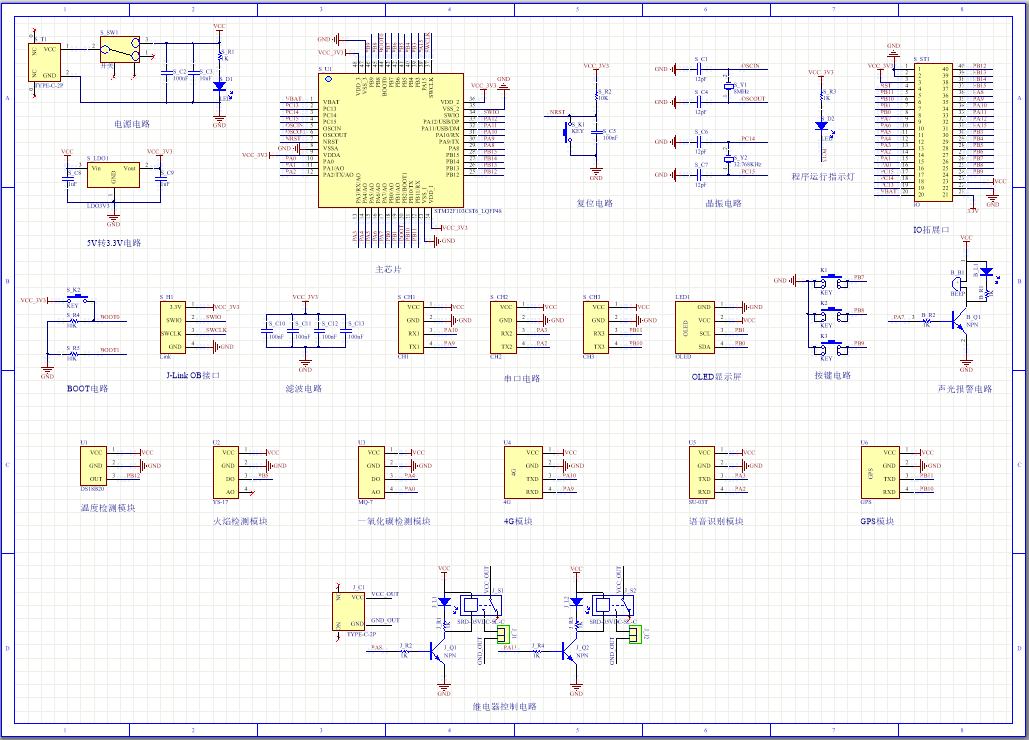This screenshot has height=740, width=1029.
Task: Click crystal S_Y2 32.768KHz
Action: 728,159
